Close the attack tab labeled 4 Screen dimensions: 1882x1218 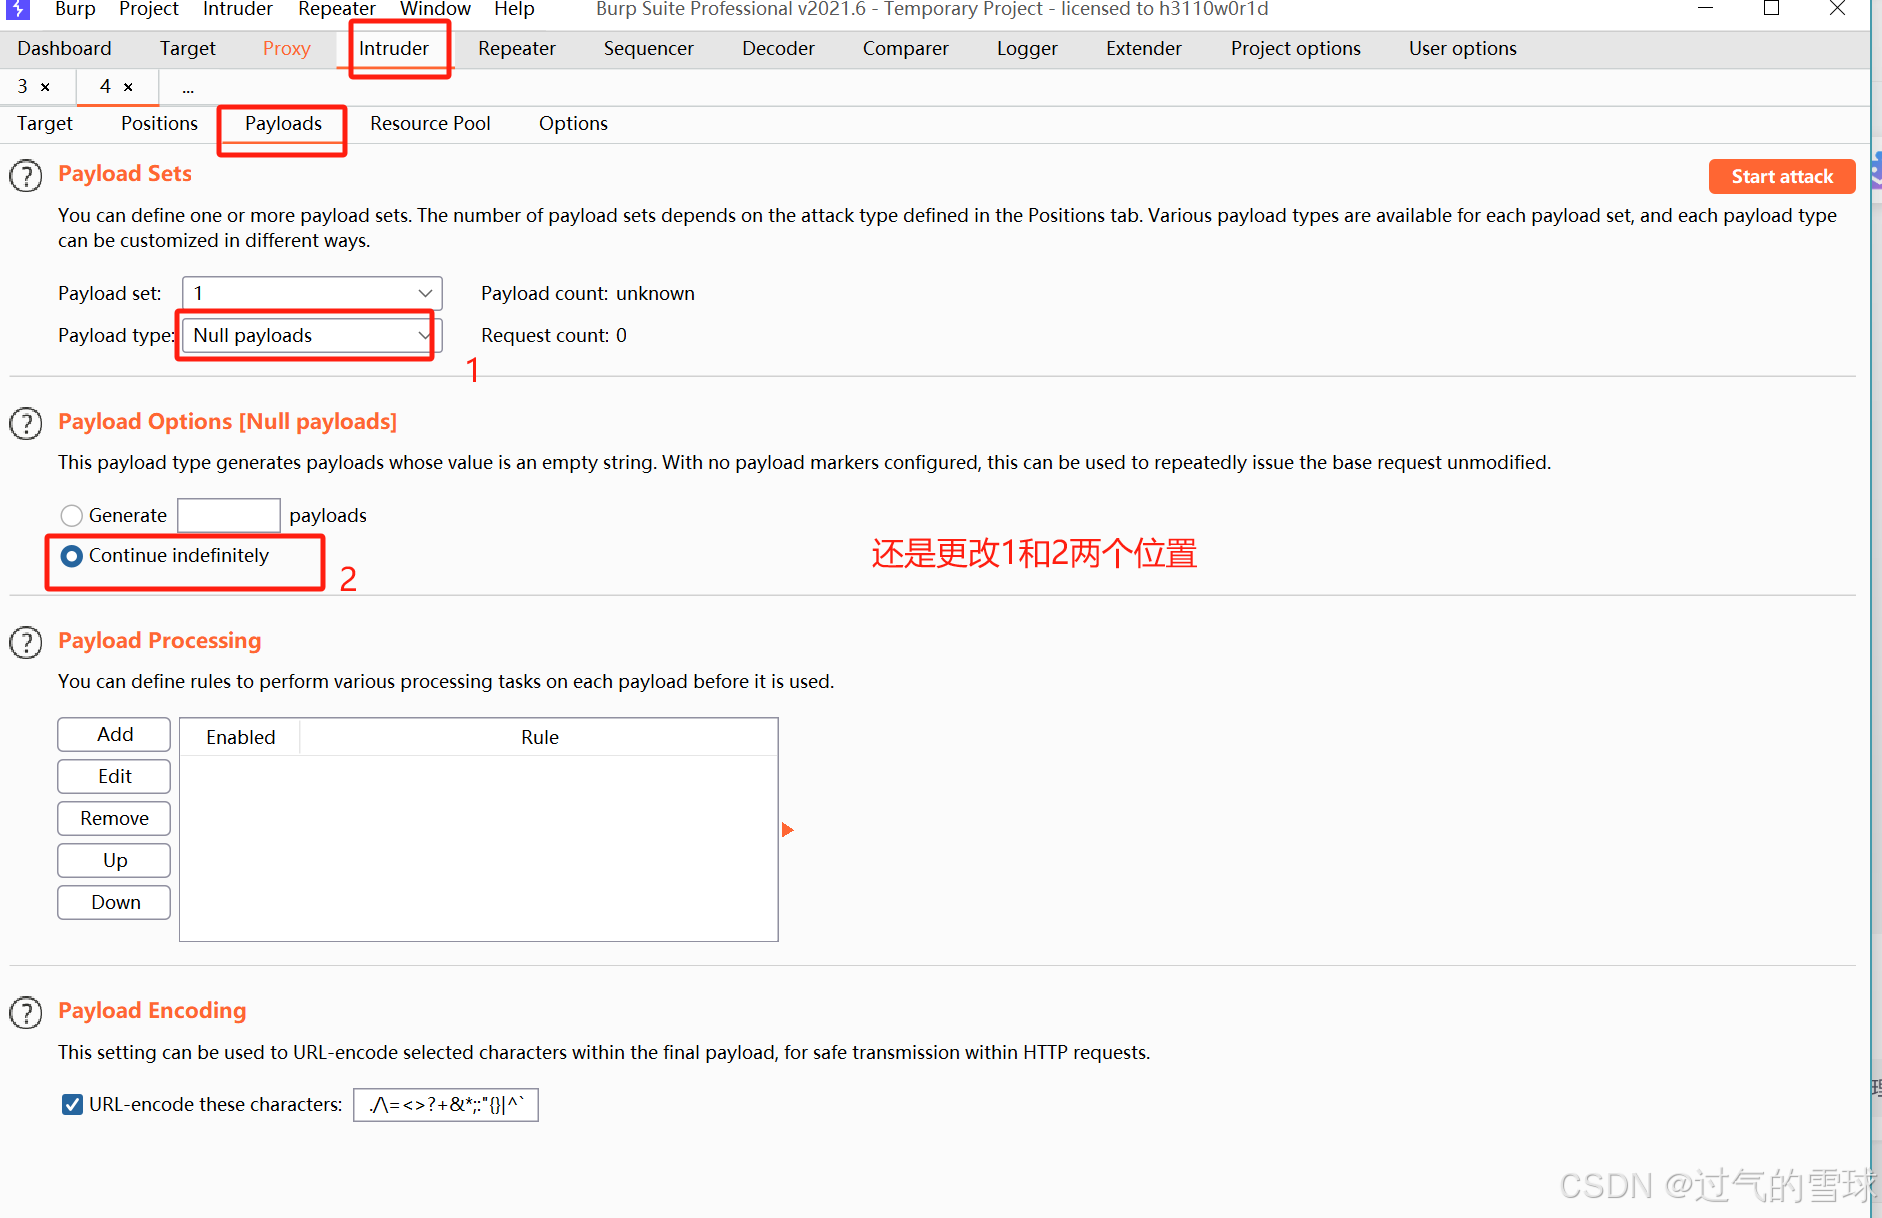click(127, 87)
